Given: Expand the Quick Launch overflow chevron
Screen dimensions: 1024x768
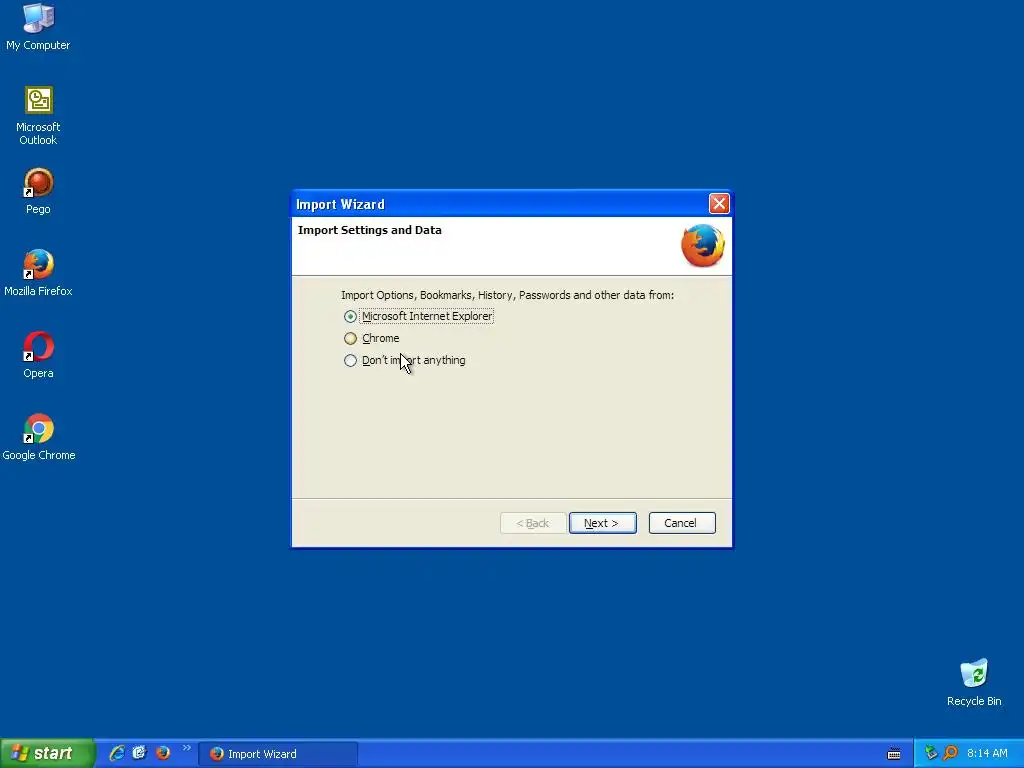Looking at the screenshot, I should [x=187, y=748].
